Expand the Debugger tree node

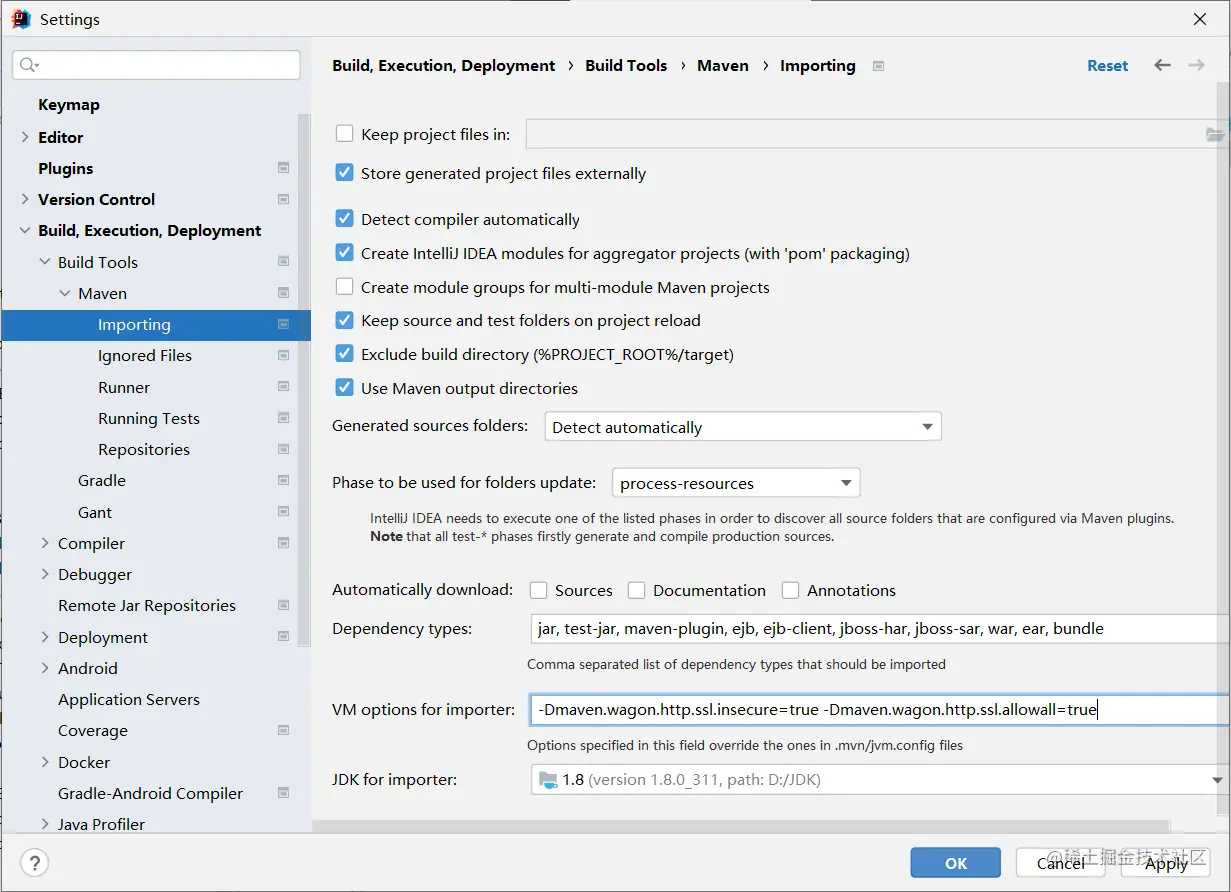[x=45, y=574]
